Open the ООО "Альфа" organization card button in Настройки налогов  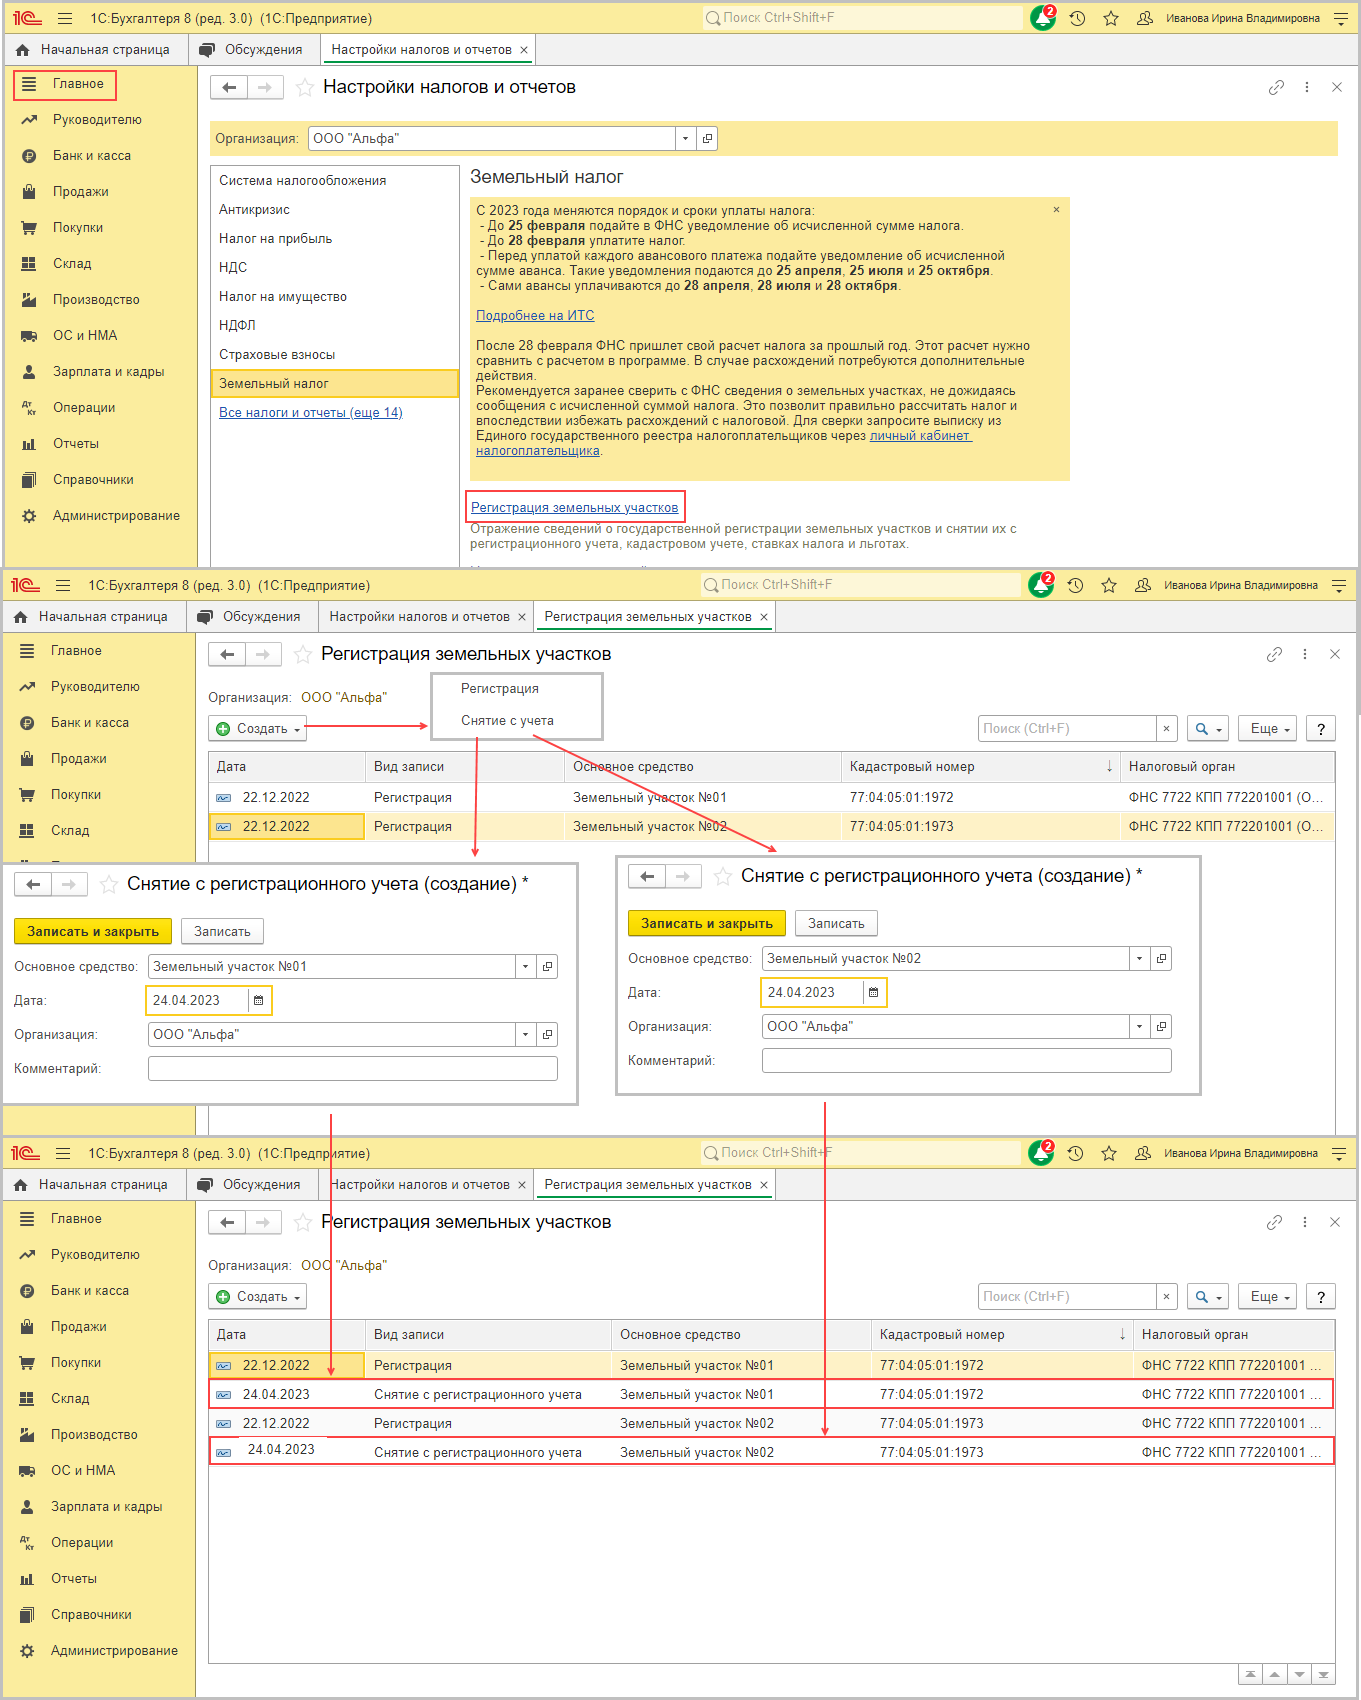point(708,139)
